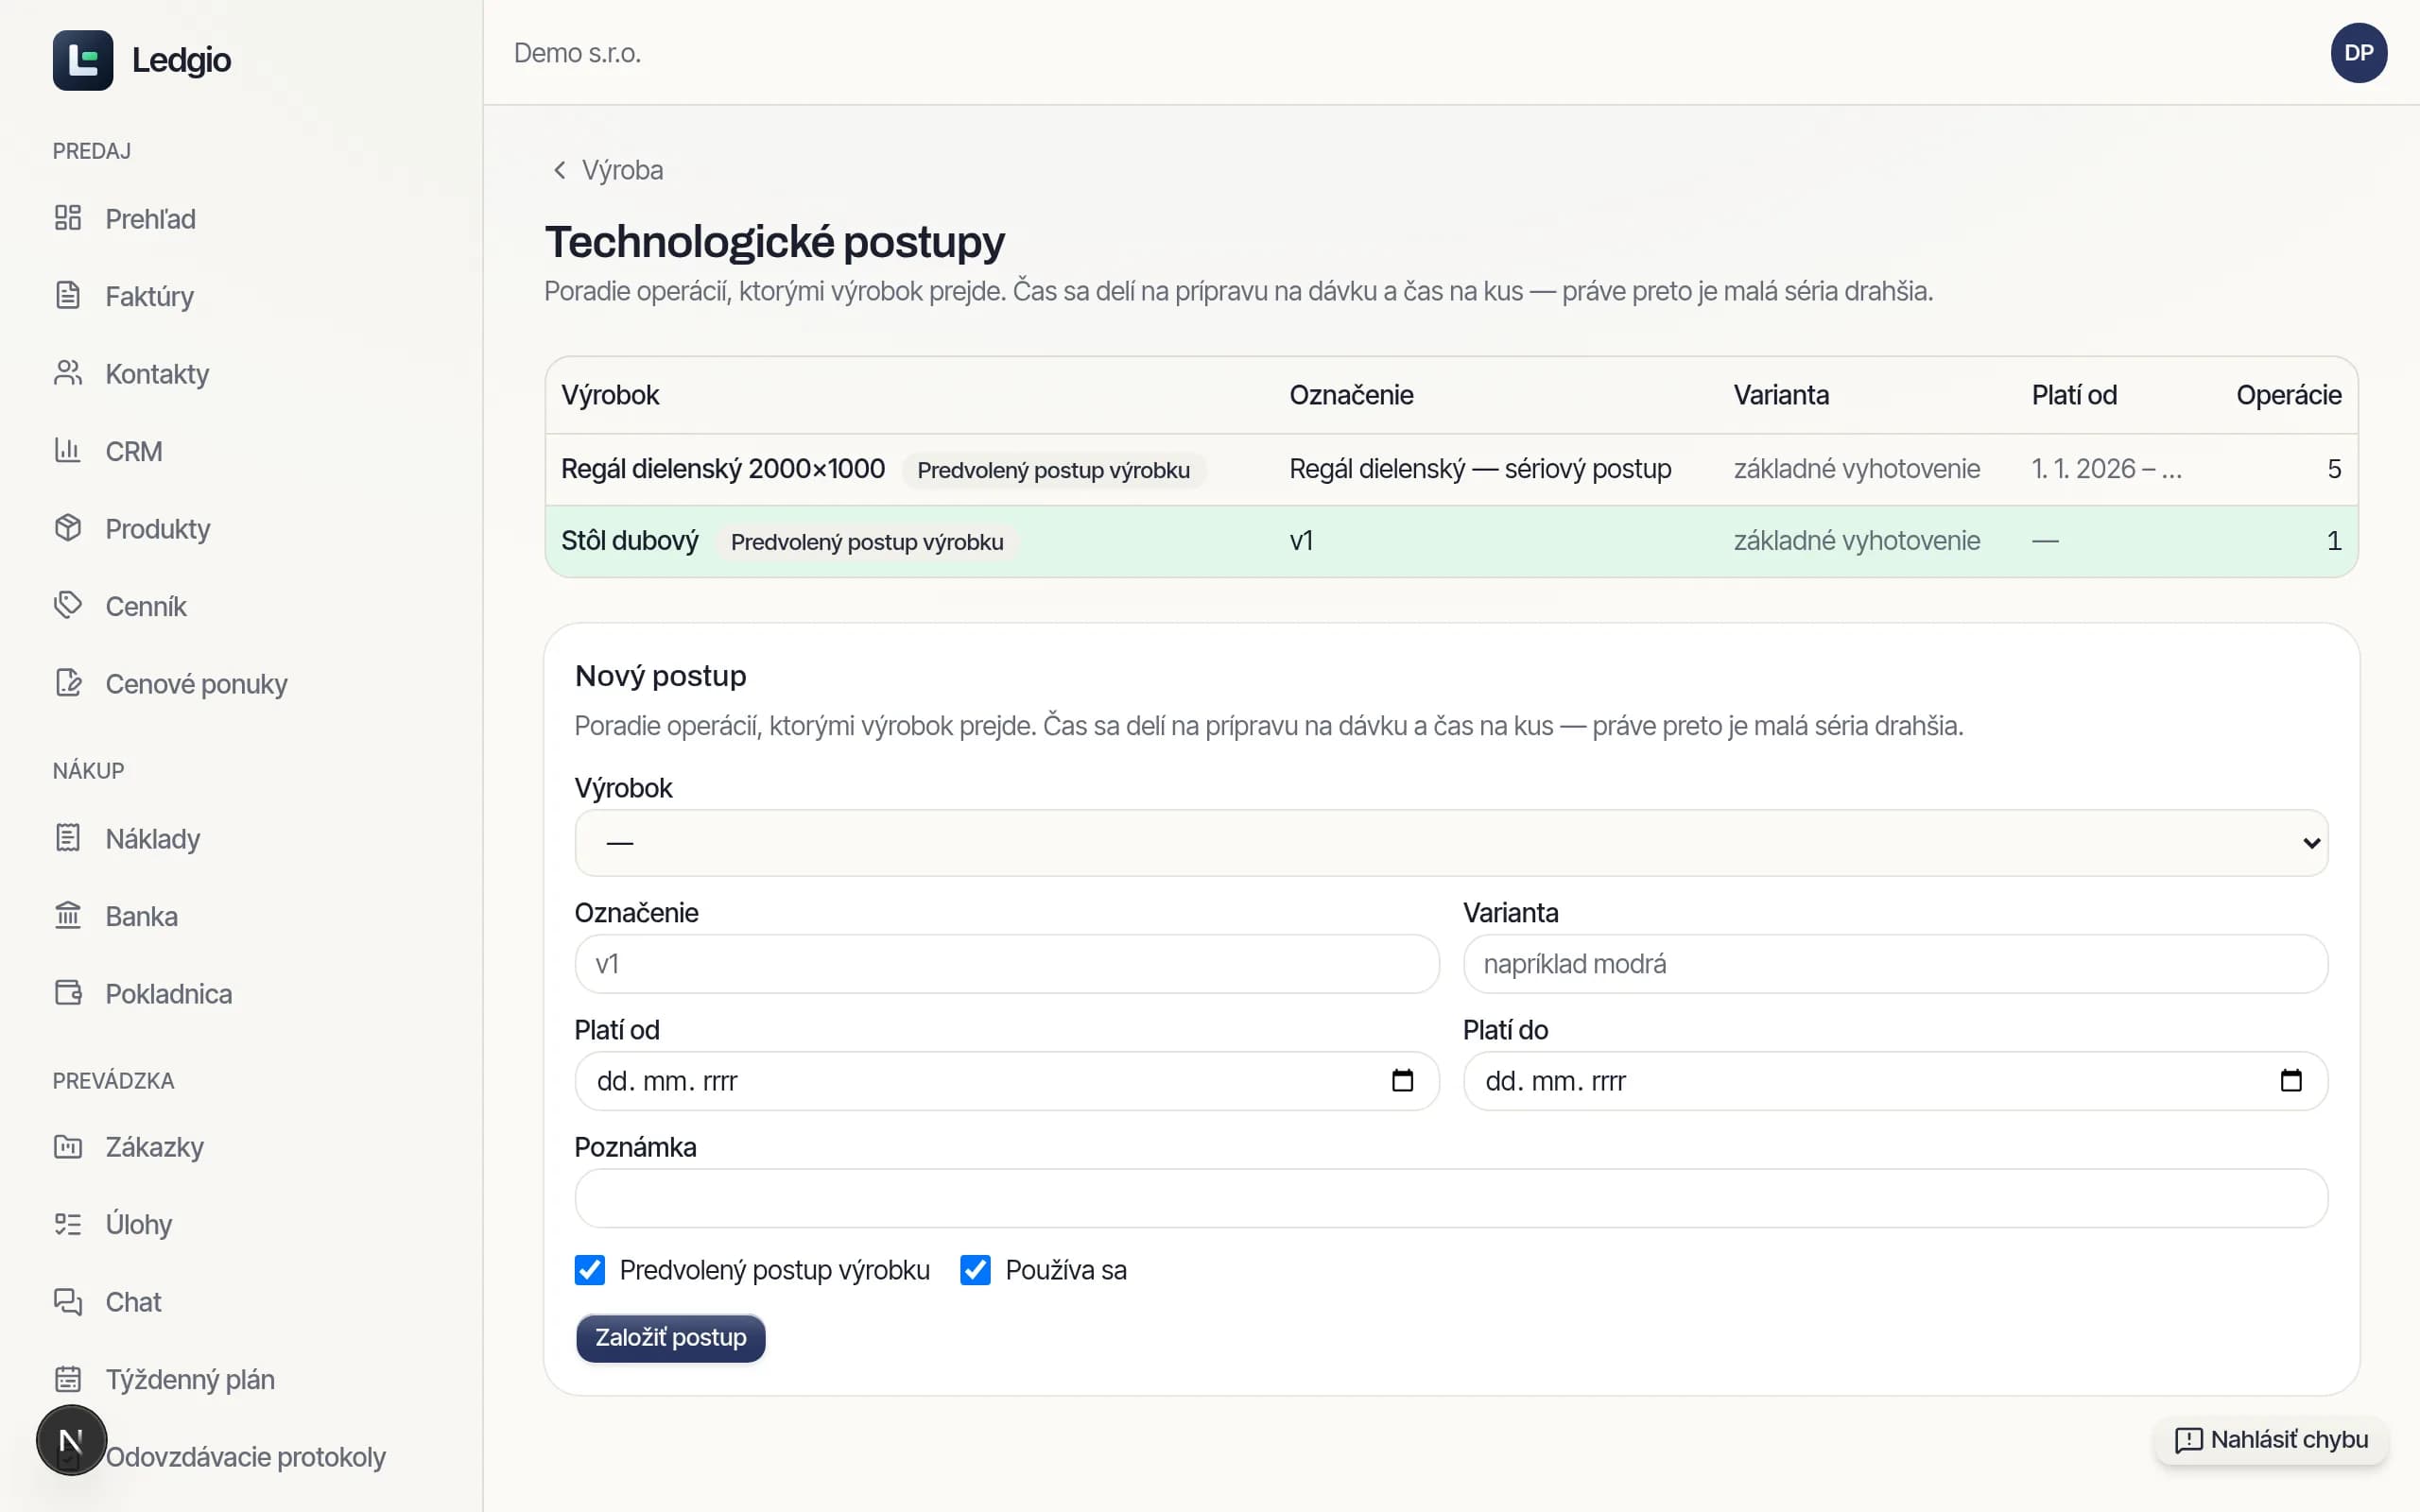Image resolution: width=2420 pixels, height=1512 pixels.
Task: Open Pokladnica wallet icon in sidebar
Action: (68, 993)
